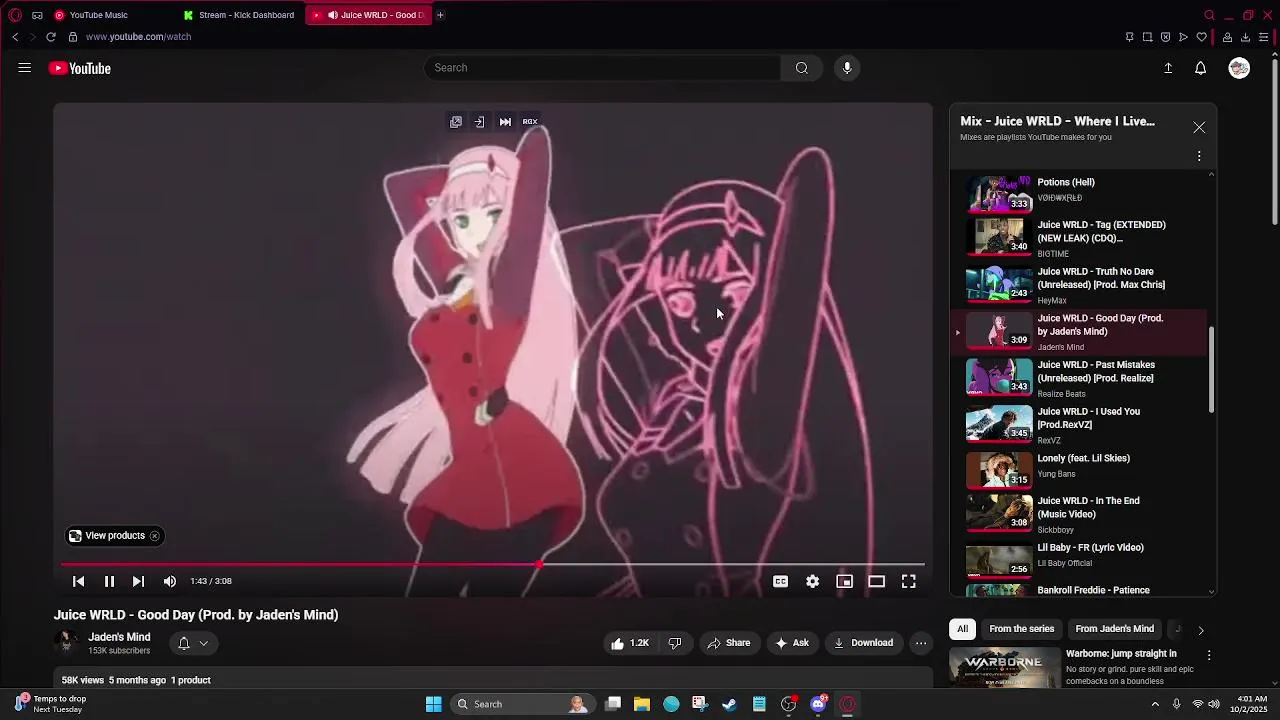Image resolution: width=1280 pixels, height=720 pixels.
Task: Open browser profile icon in toolbar
Action: (x=1227, y=37)
